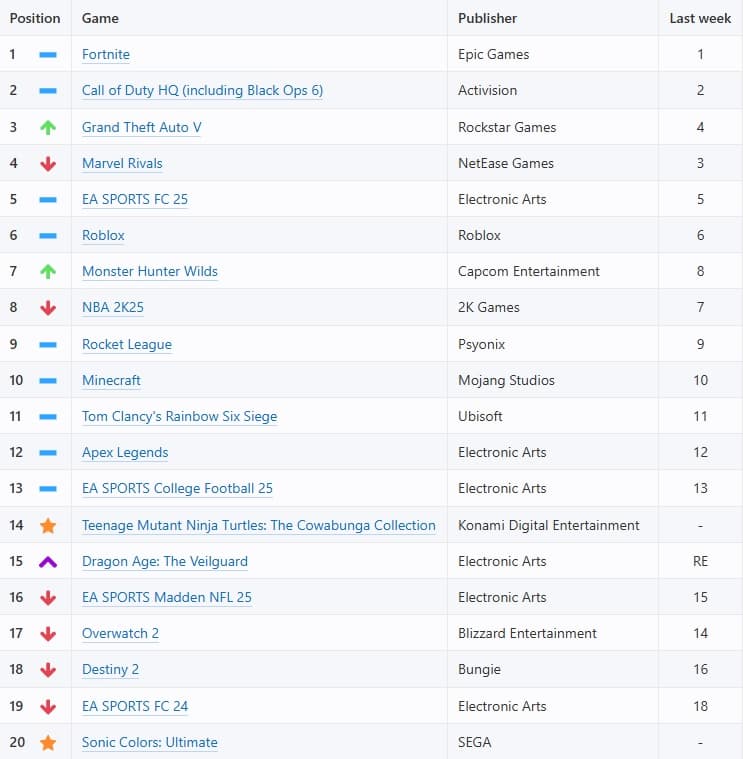
Task: Click the red down arrow beside NBA 2K25
Action: (x=48, y=308)
